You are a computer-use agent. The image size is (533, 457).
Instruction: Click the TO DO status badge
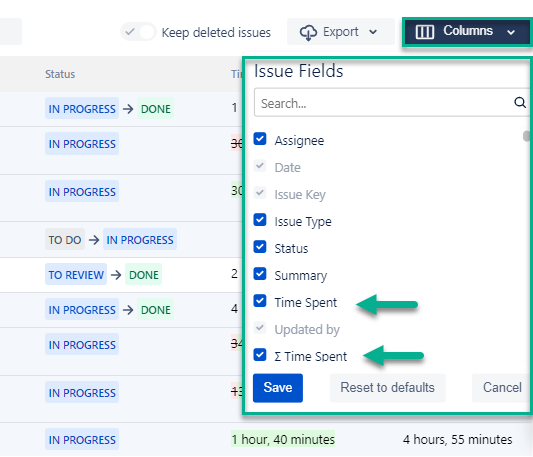65,240
